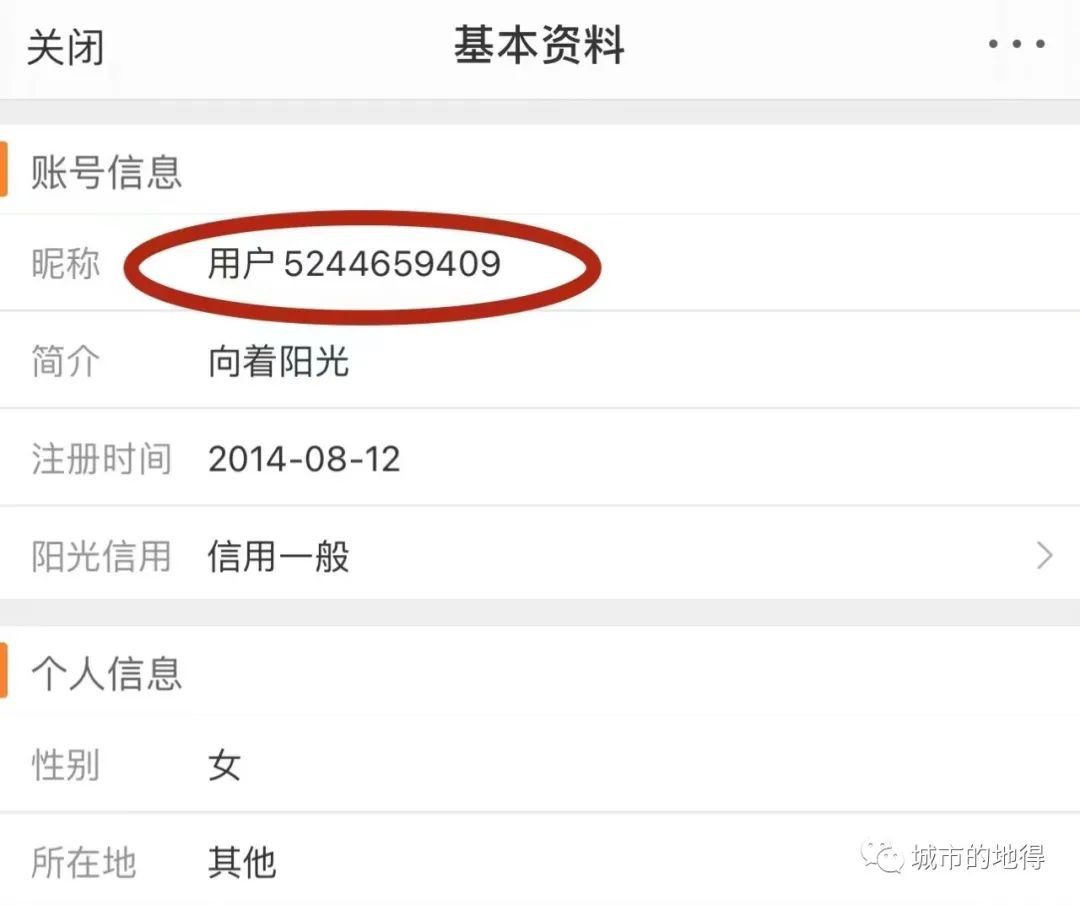
Task: Open 阳光信用 credit details
Action: 540,555
